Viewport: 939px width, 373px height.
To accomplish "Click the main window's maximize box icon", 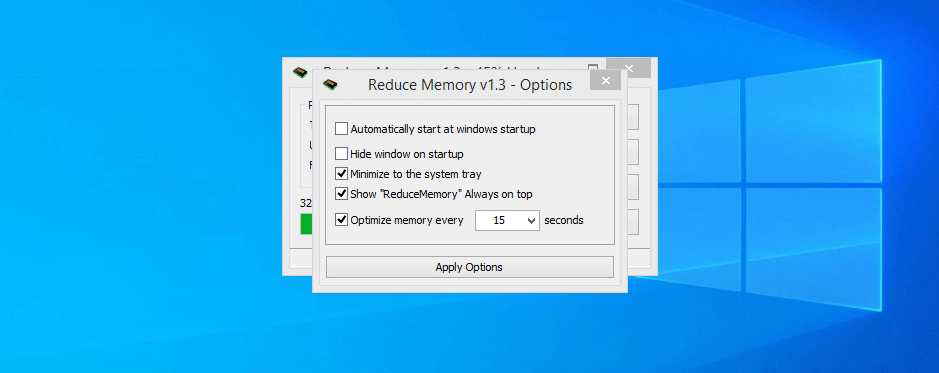I will pyautogui.click(x=592, y=68).
